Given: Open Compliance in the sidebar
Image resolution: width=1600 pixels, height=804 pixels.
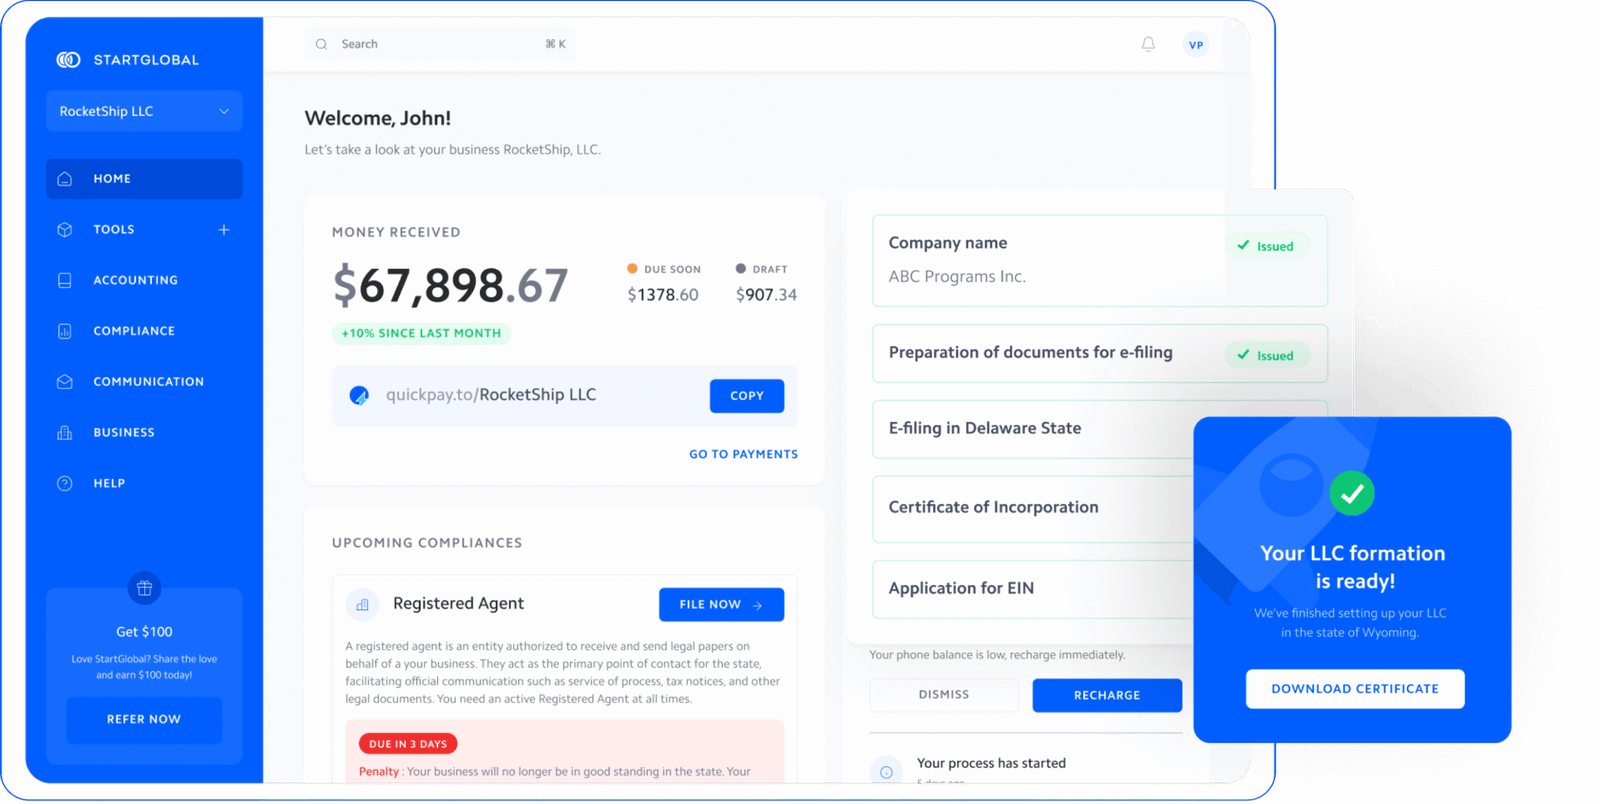Looking at the screenshot, I should click(x=134, y=331).
